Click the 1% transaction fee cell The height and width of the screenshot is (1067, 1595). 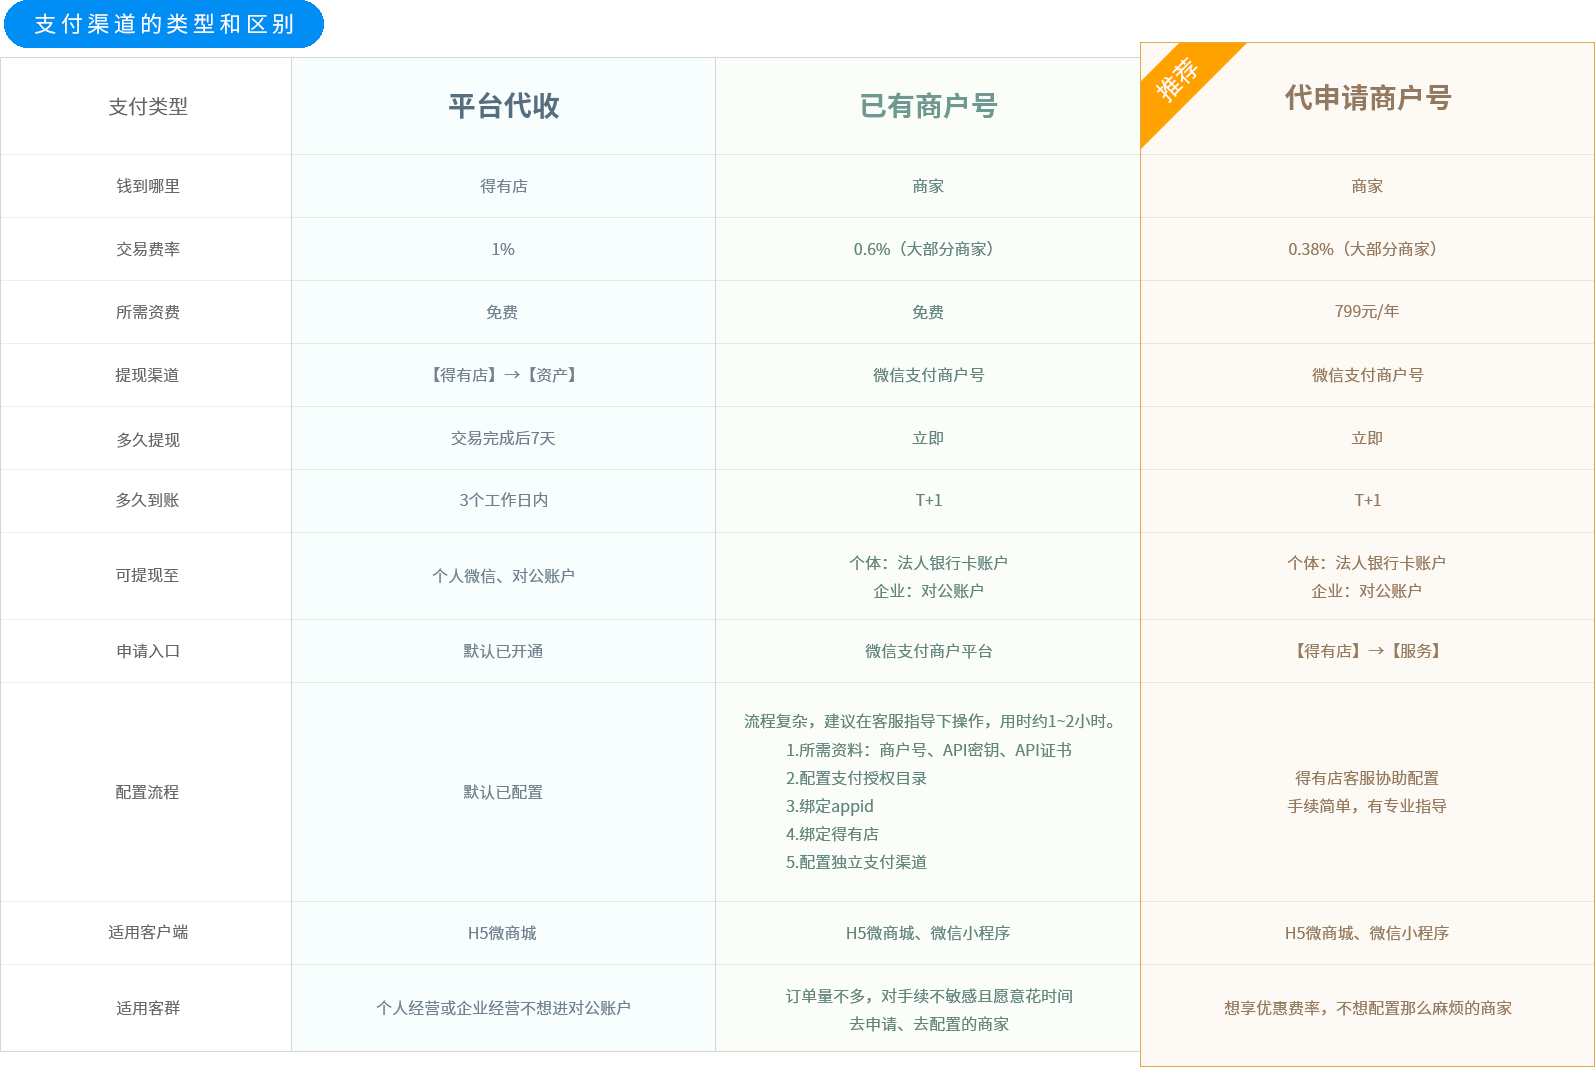click(x=503, y=249)
